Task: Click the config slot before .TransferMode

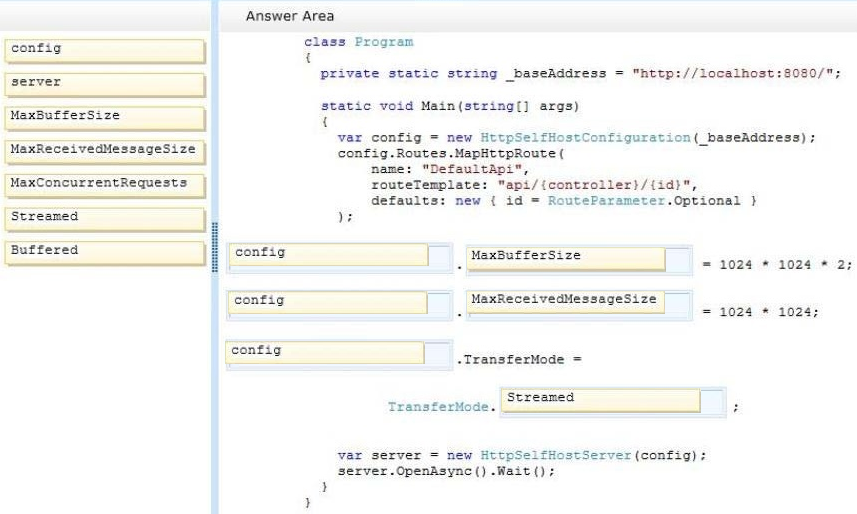Action: (339, 355)
